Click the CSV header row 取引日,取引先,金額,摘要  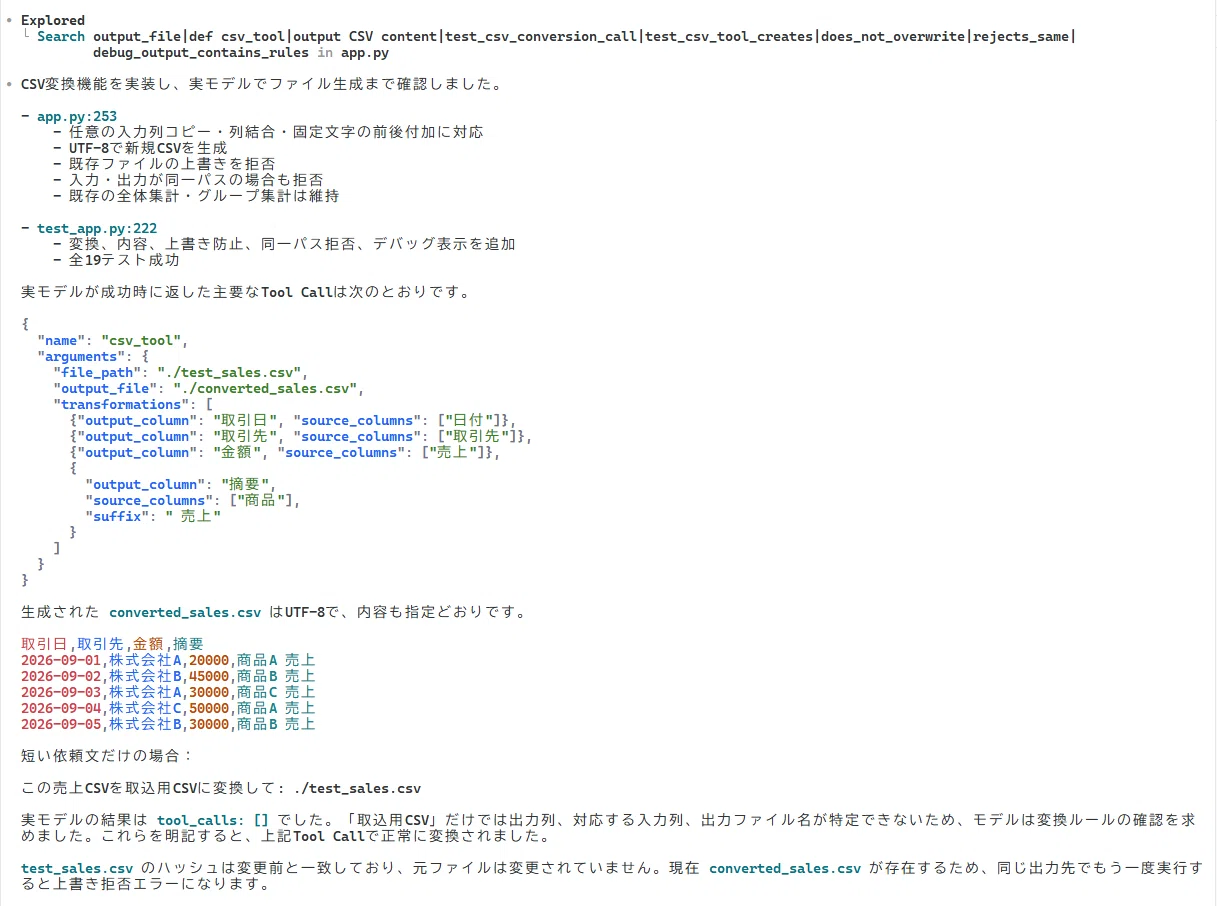coord(112,644)
